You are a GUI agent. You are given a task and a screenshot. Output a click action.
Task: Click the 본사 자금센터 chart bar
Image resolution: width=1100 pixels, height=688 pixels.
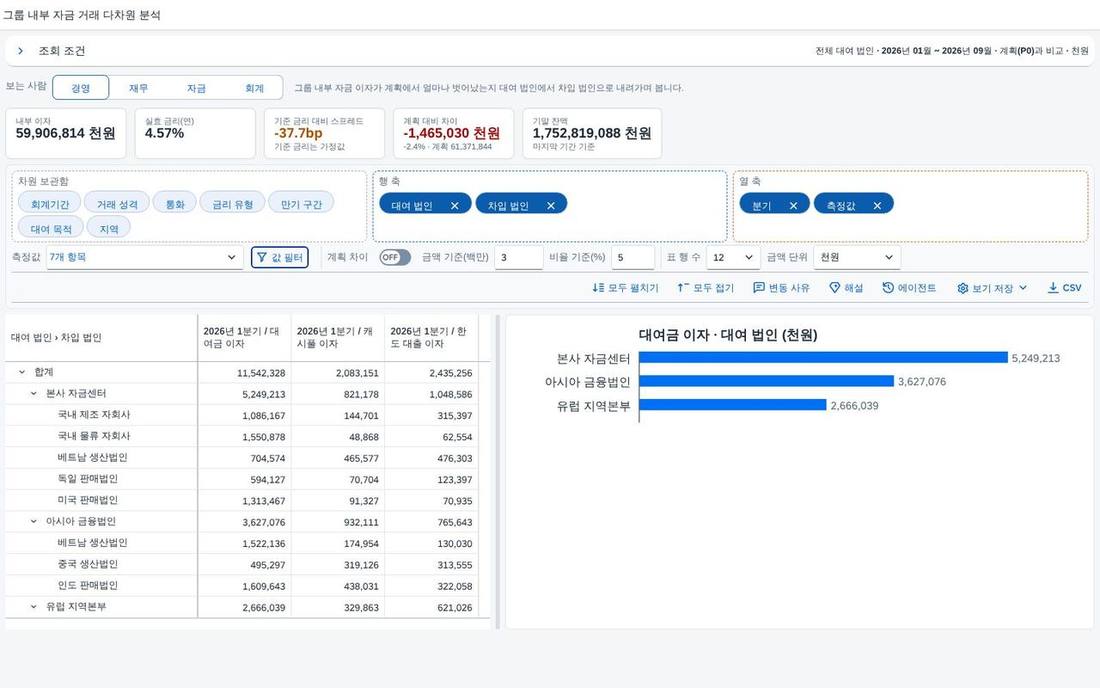pyautogui.click(x=823, y=358)
